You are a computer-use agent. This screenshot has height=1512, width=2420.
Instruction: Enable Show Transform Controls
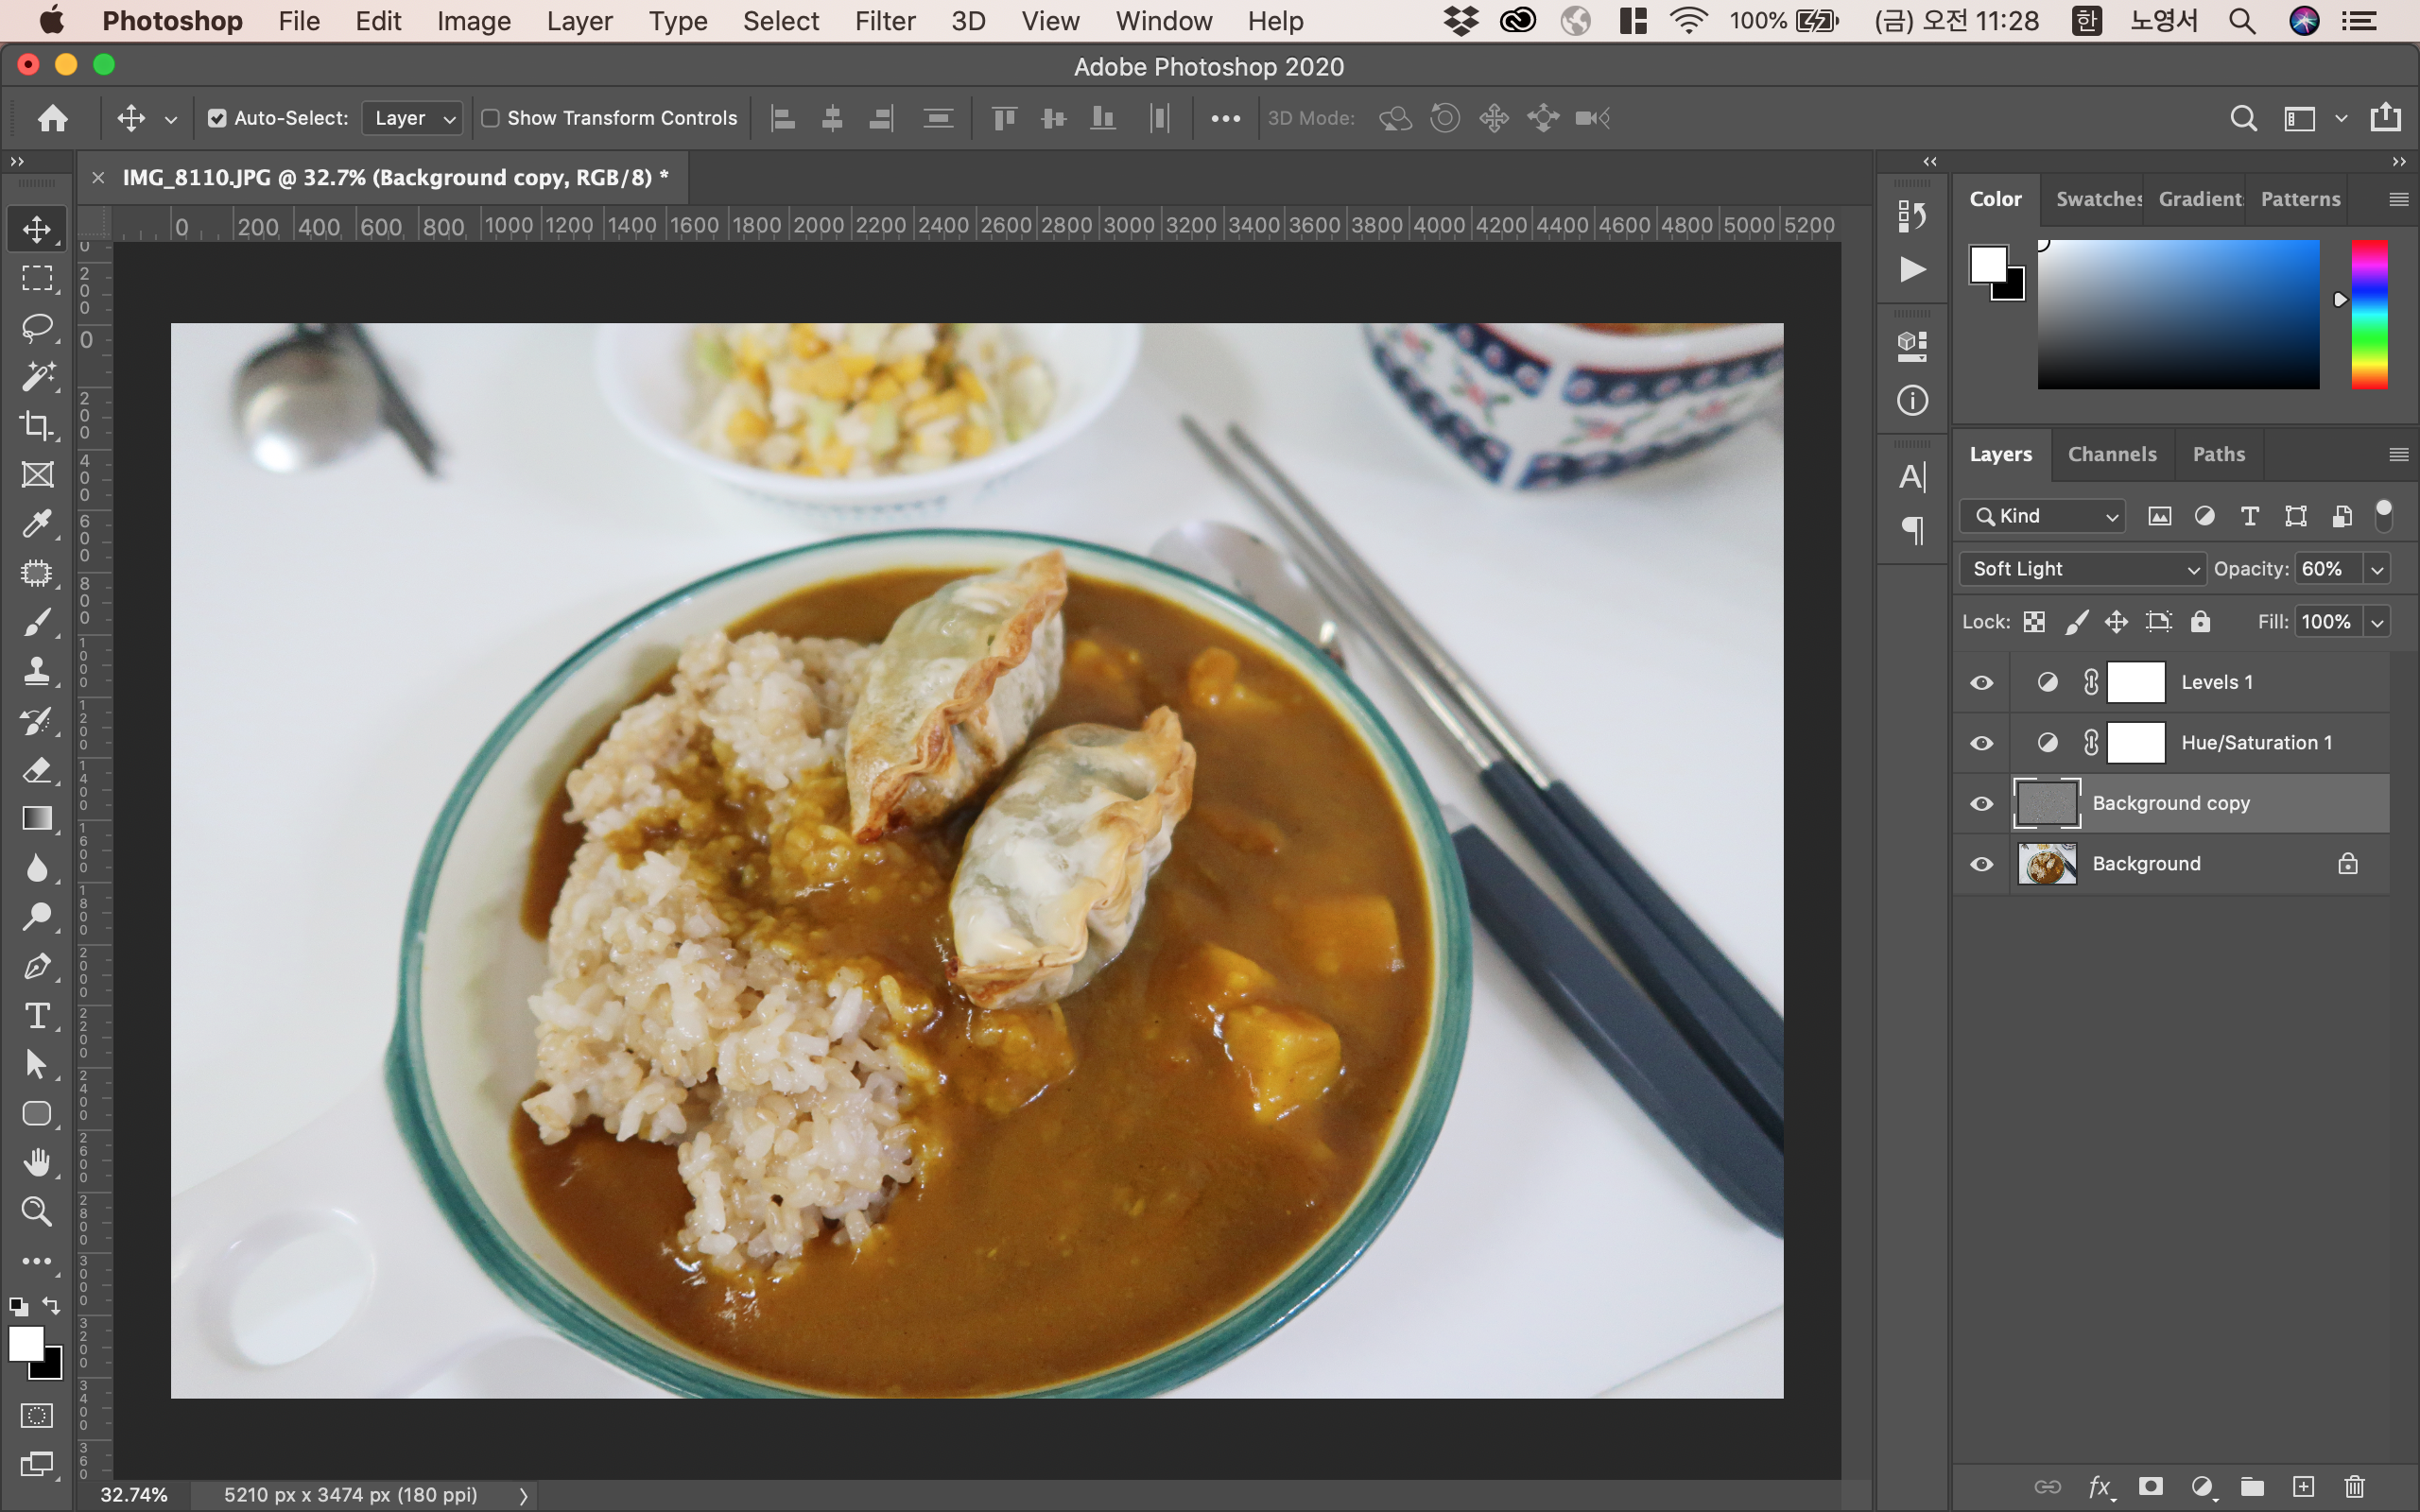[x=490, y=118]
